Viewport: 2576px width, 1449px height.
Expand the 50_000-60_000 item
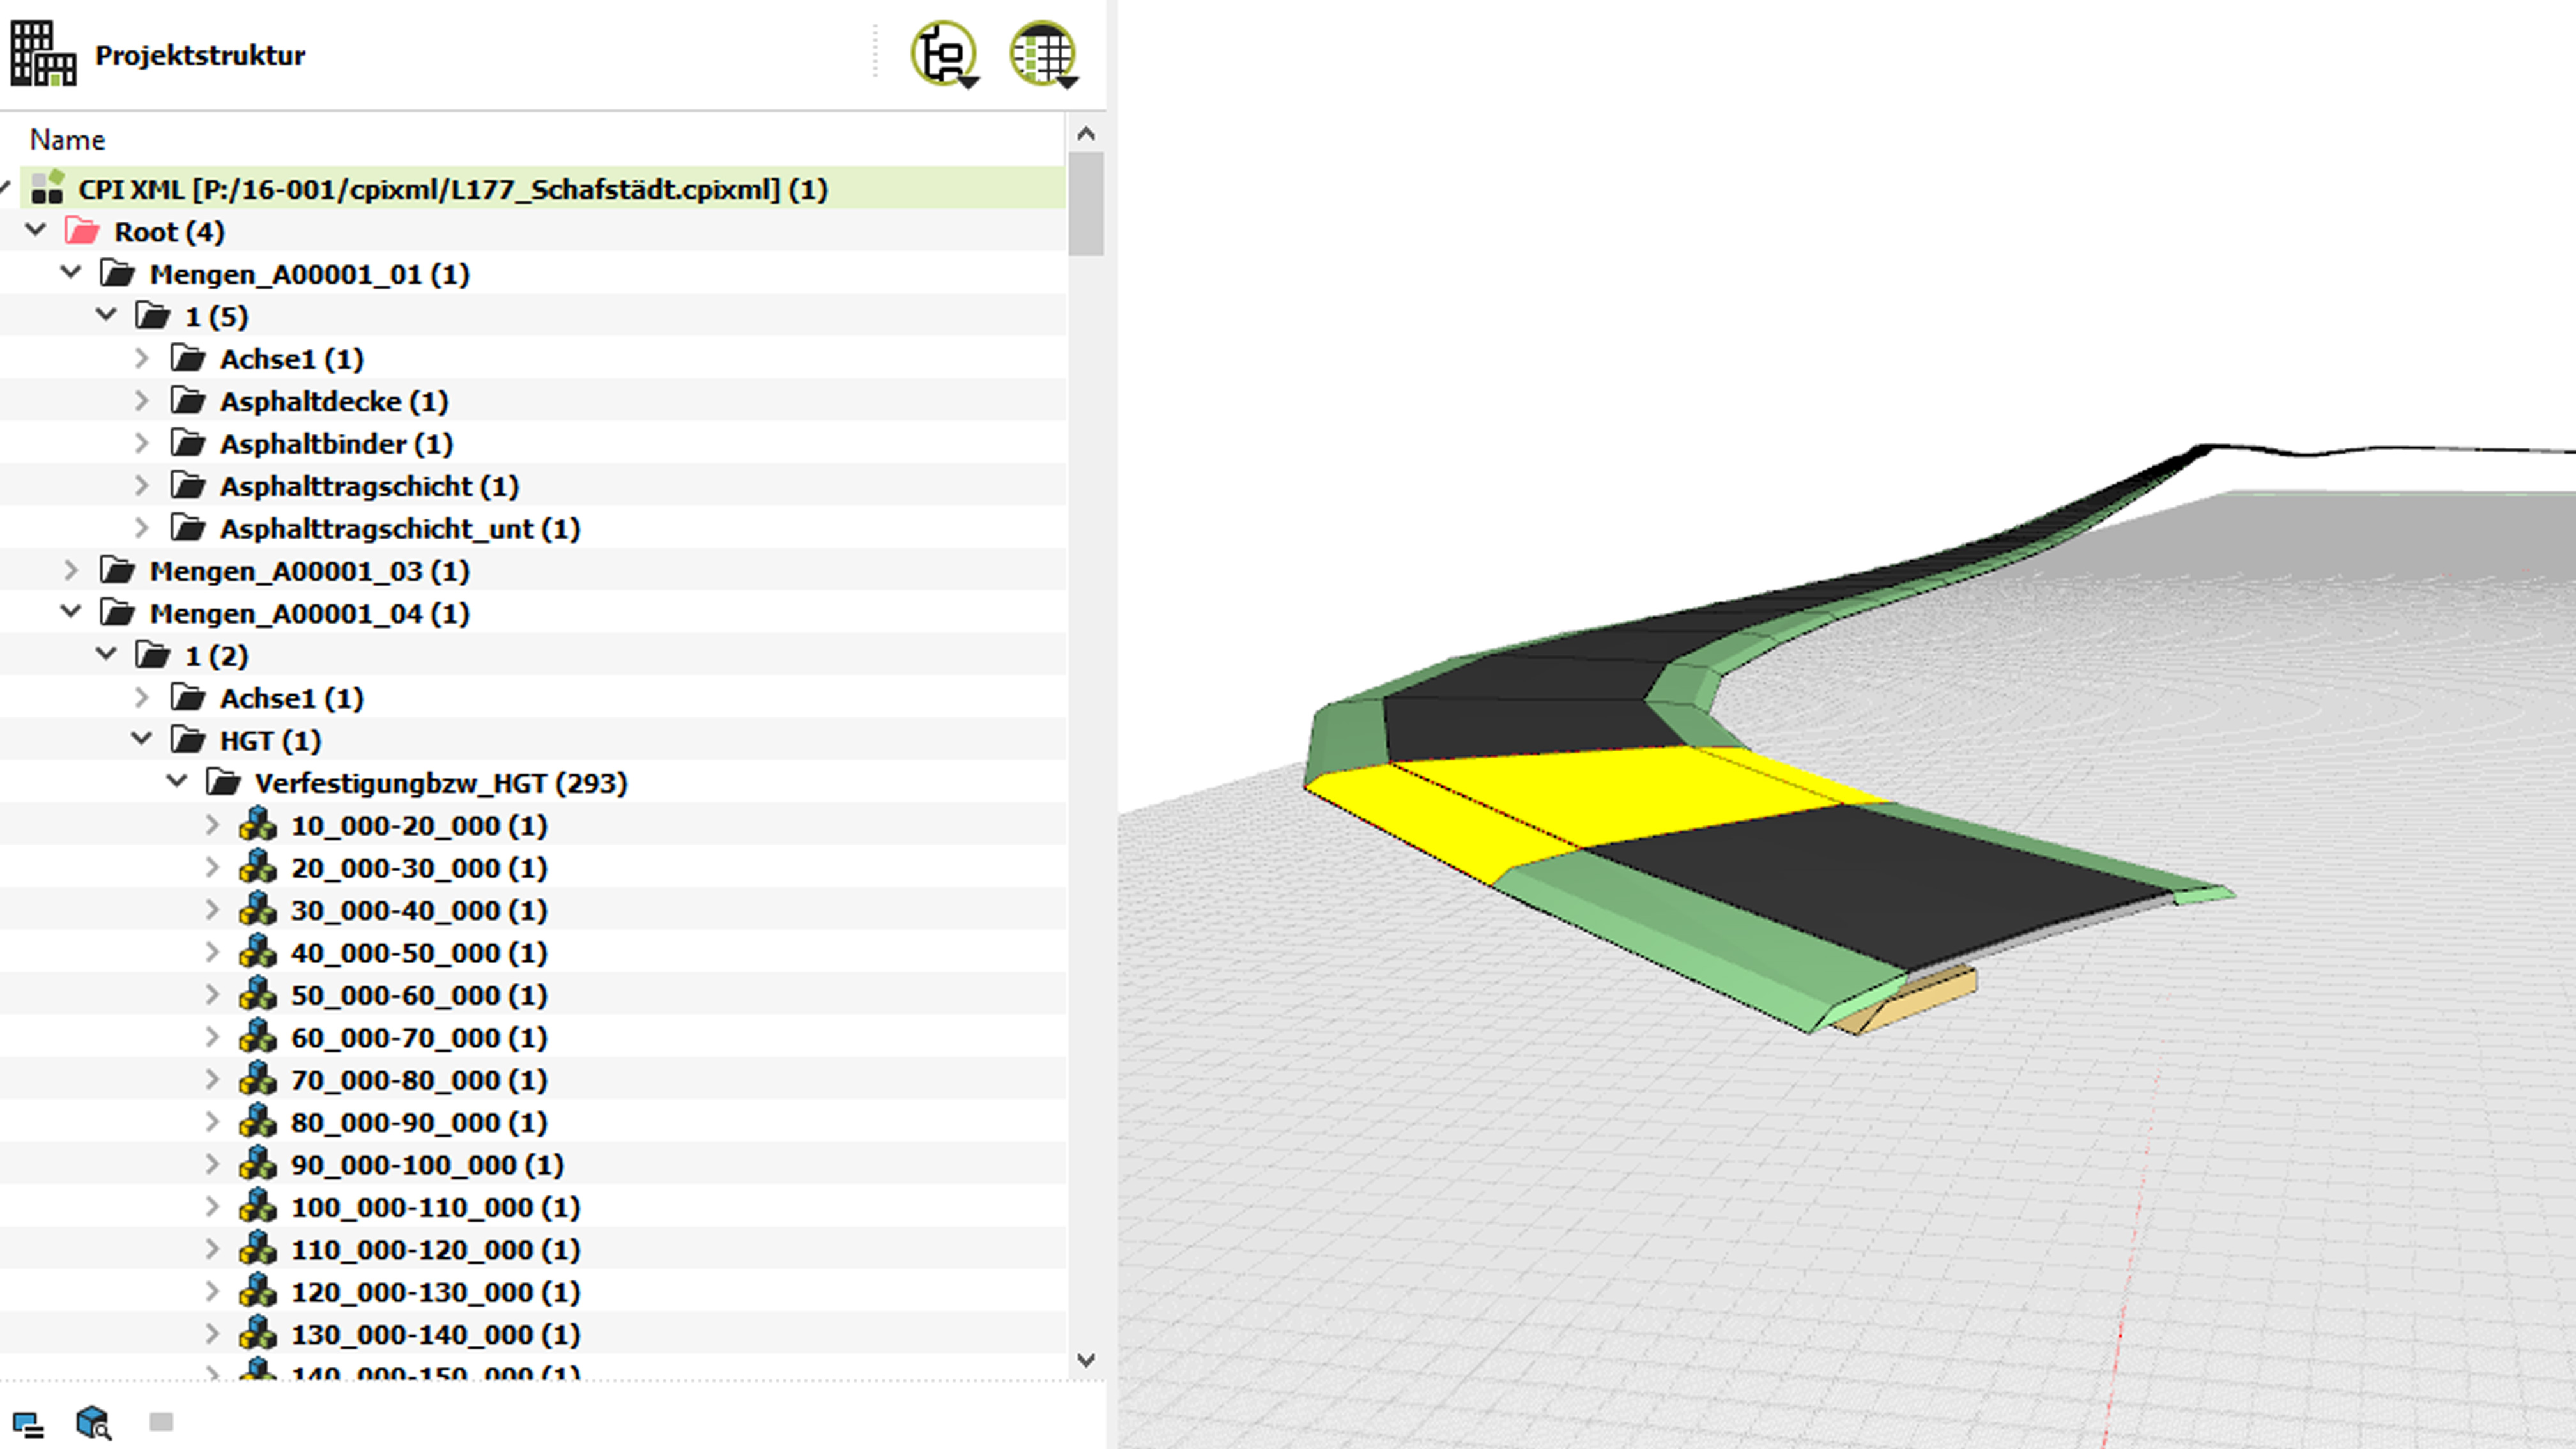[212, 995]
